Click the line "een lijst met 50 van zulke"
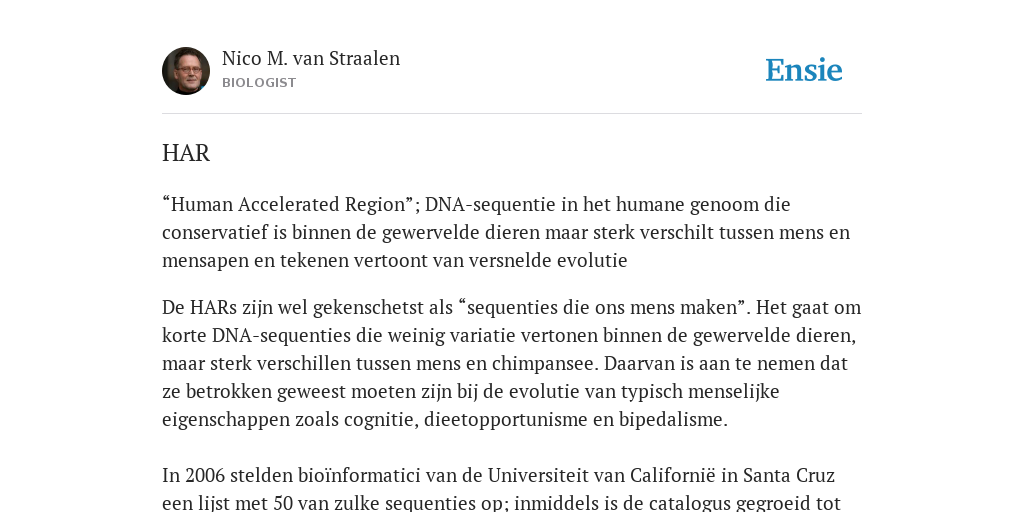1024x512 pixels. tap(501, 503)
